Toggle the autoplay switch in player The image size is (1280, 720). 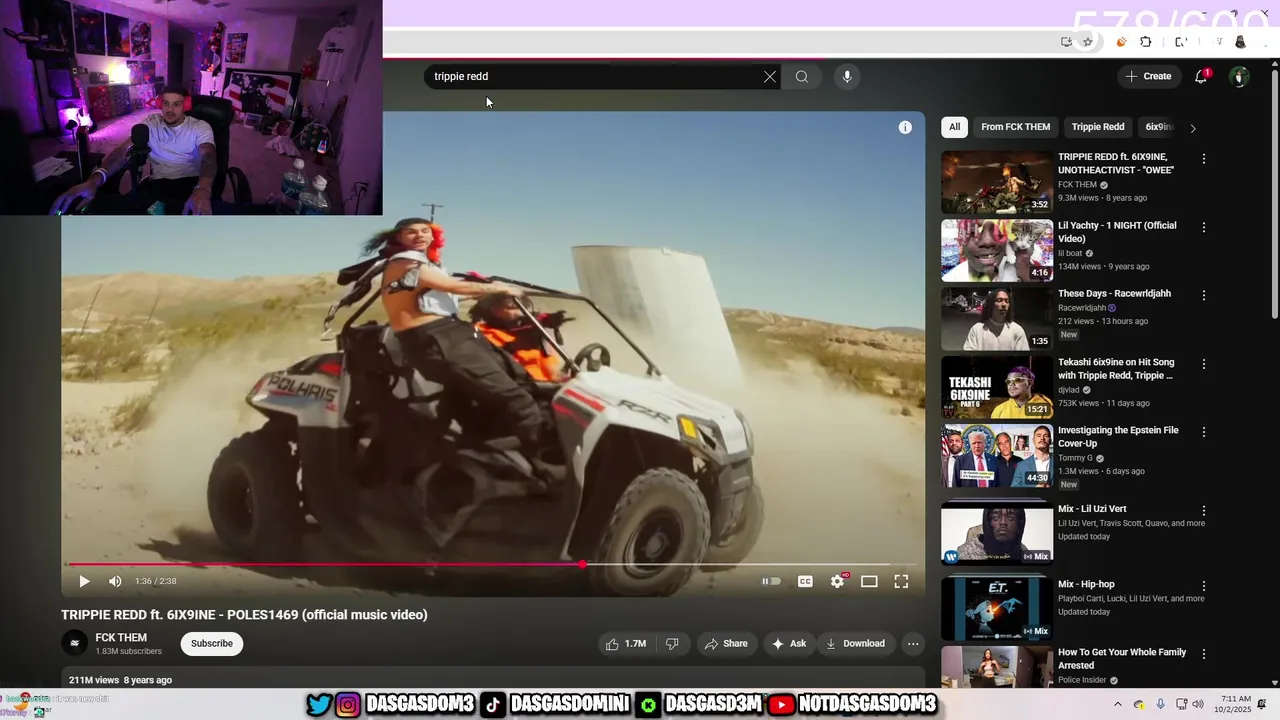click(771, 581)
